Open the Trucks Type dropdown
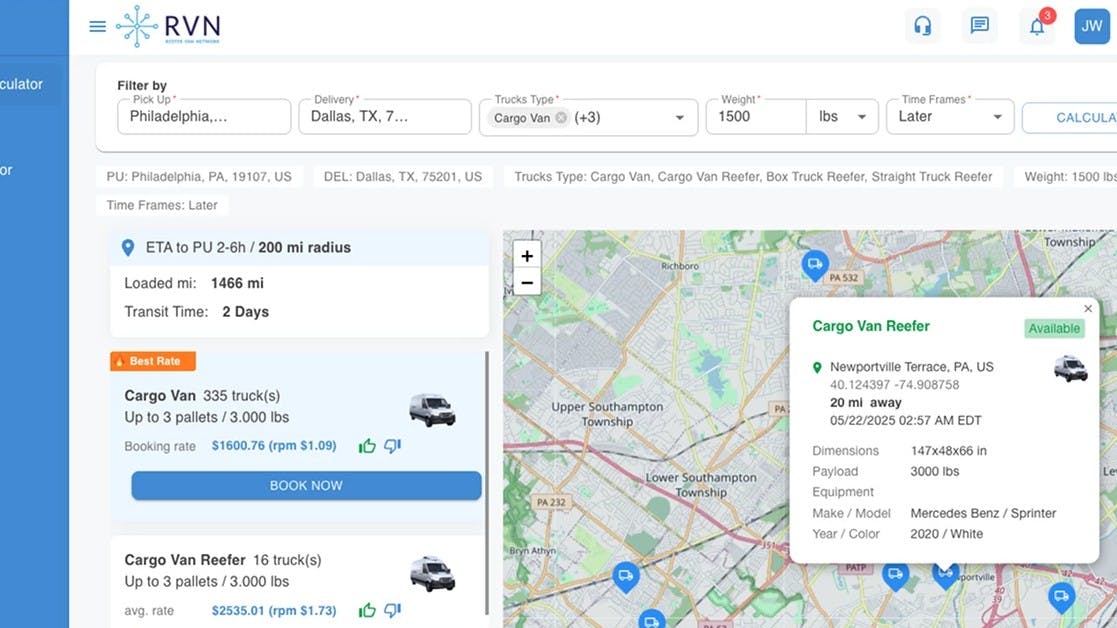The height and width of the screenshot is (628, 1117). tap(677, 117)
